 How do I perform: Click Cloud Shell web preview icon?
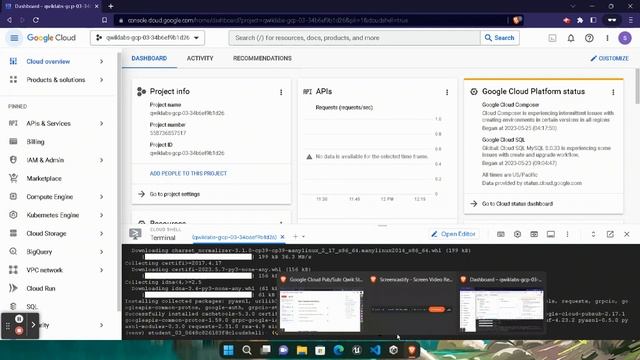[534, 234]
